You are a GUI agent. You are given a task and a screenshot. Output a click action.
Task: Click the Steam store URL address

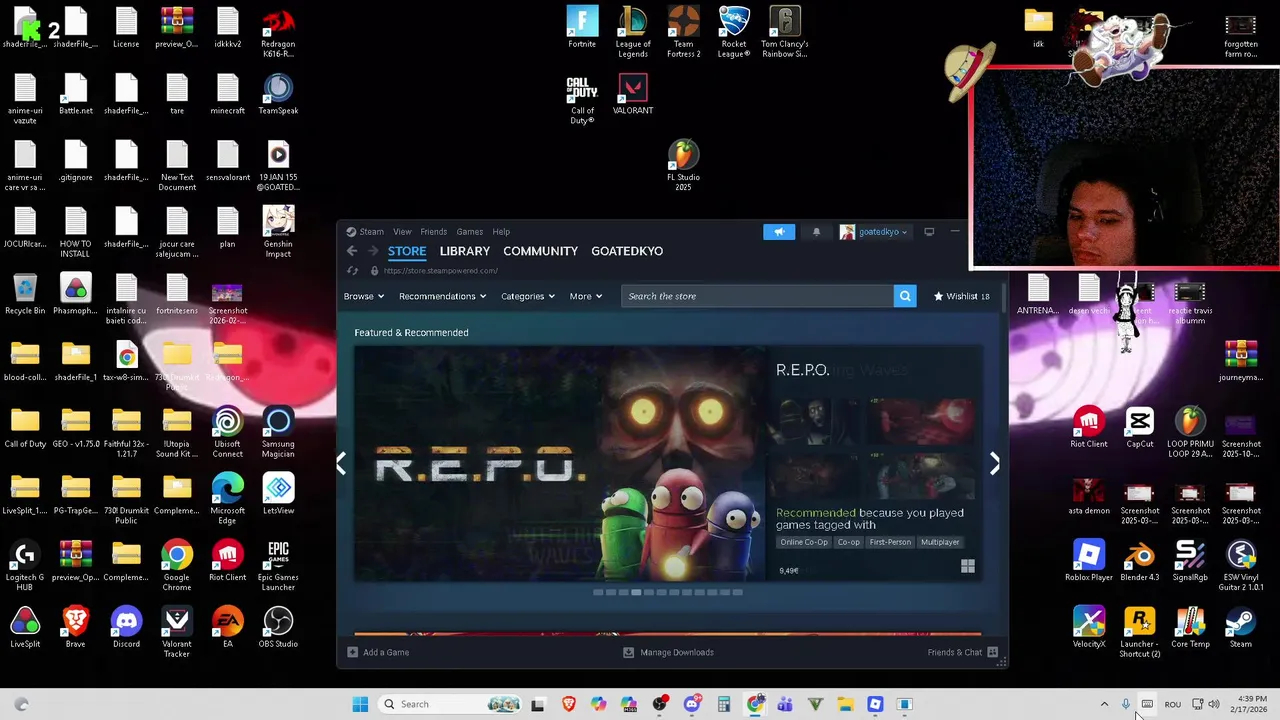coord(440,271)
